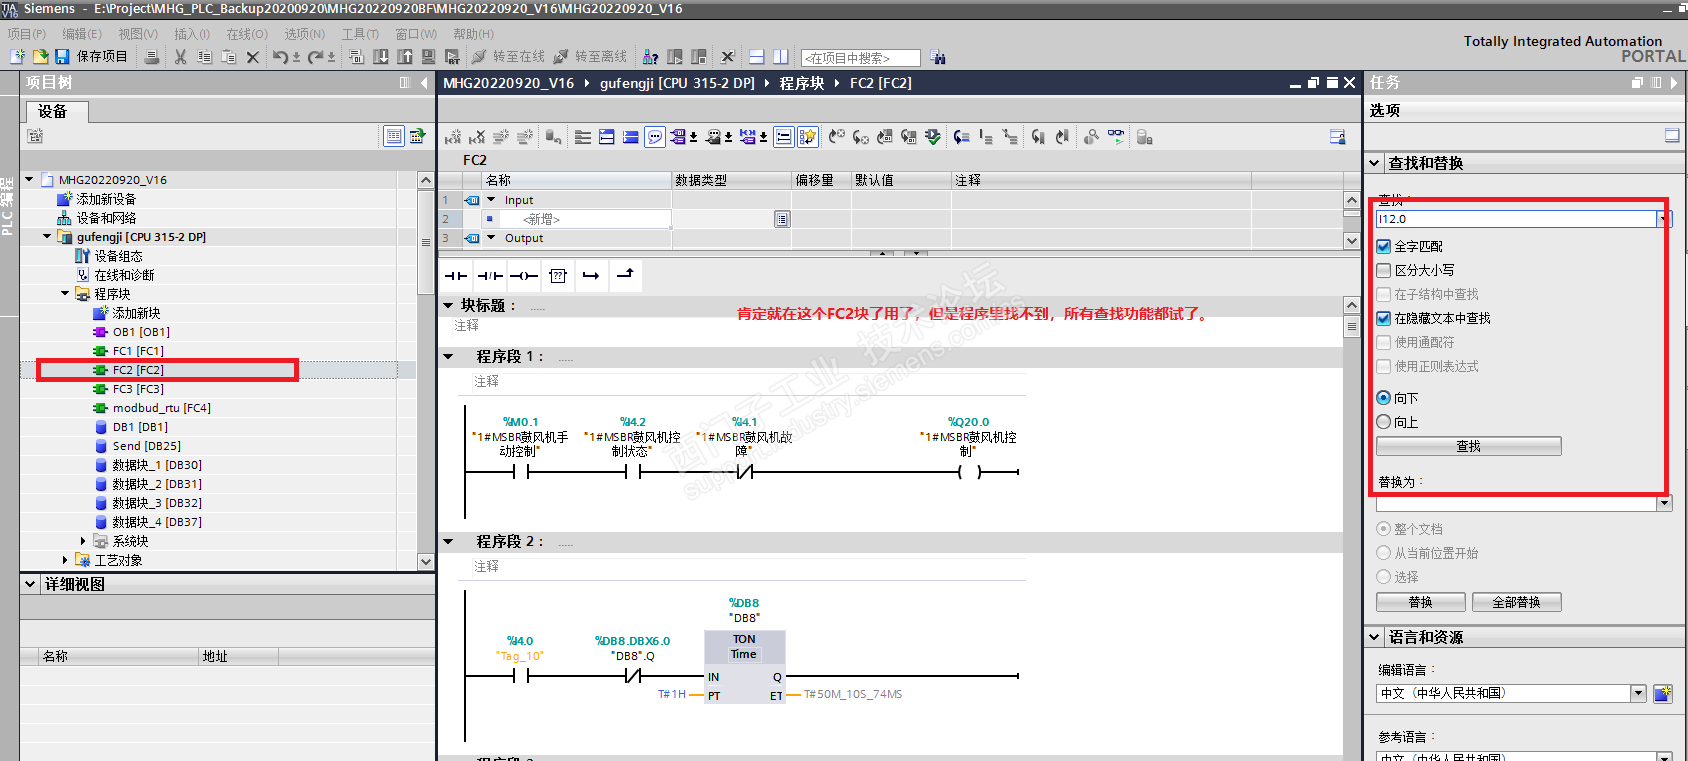Click the 程序块 breadcrumb in editor title
Image resolution: width=1688 pixels, height=761 pixels.
[x=802, y=83]
